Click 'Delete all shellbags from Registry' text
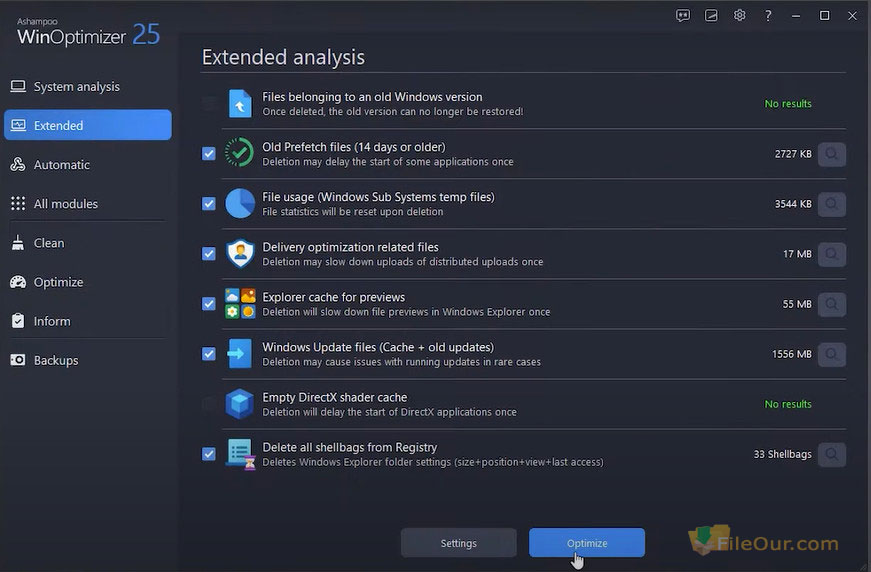This screenshot has height=572, width=871. click(349, 447)
